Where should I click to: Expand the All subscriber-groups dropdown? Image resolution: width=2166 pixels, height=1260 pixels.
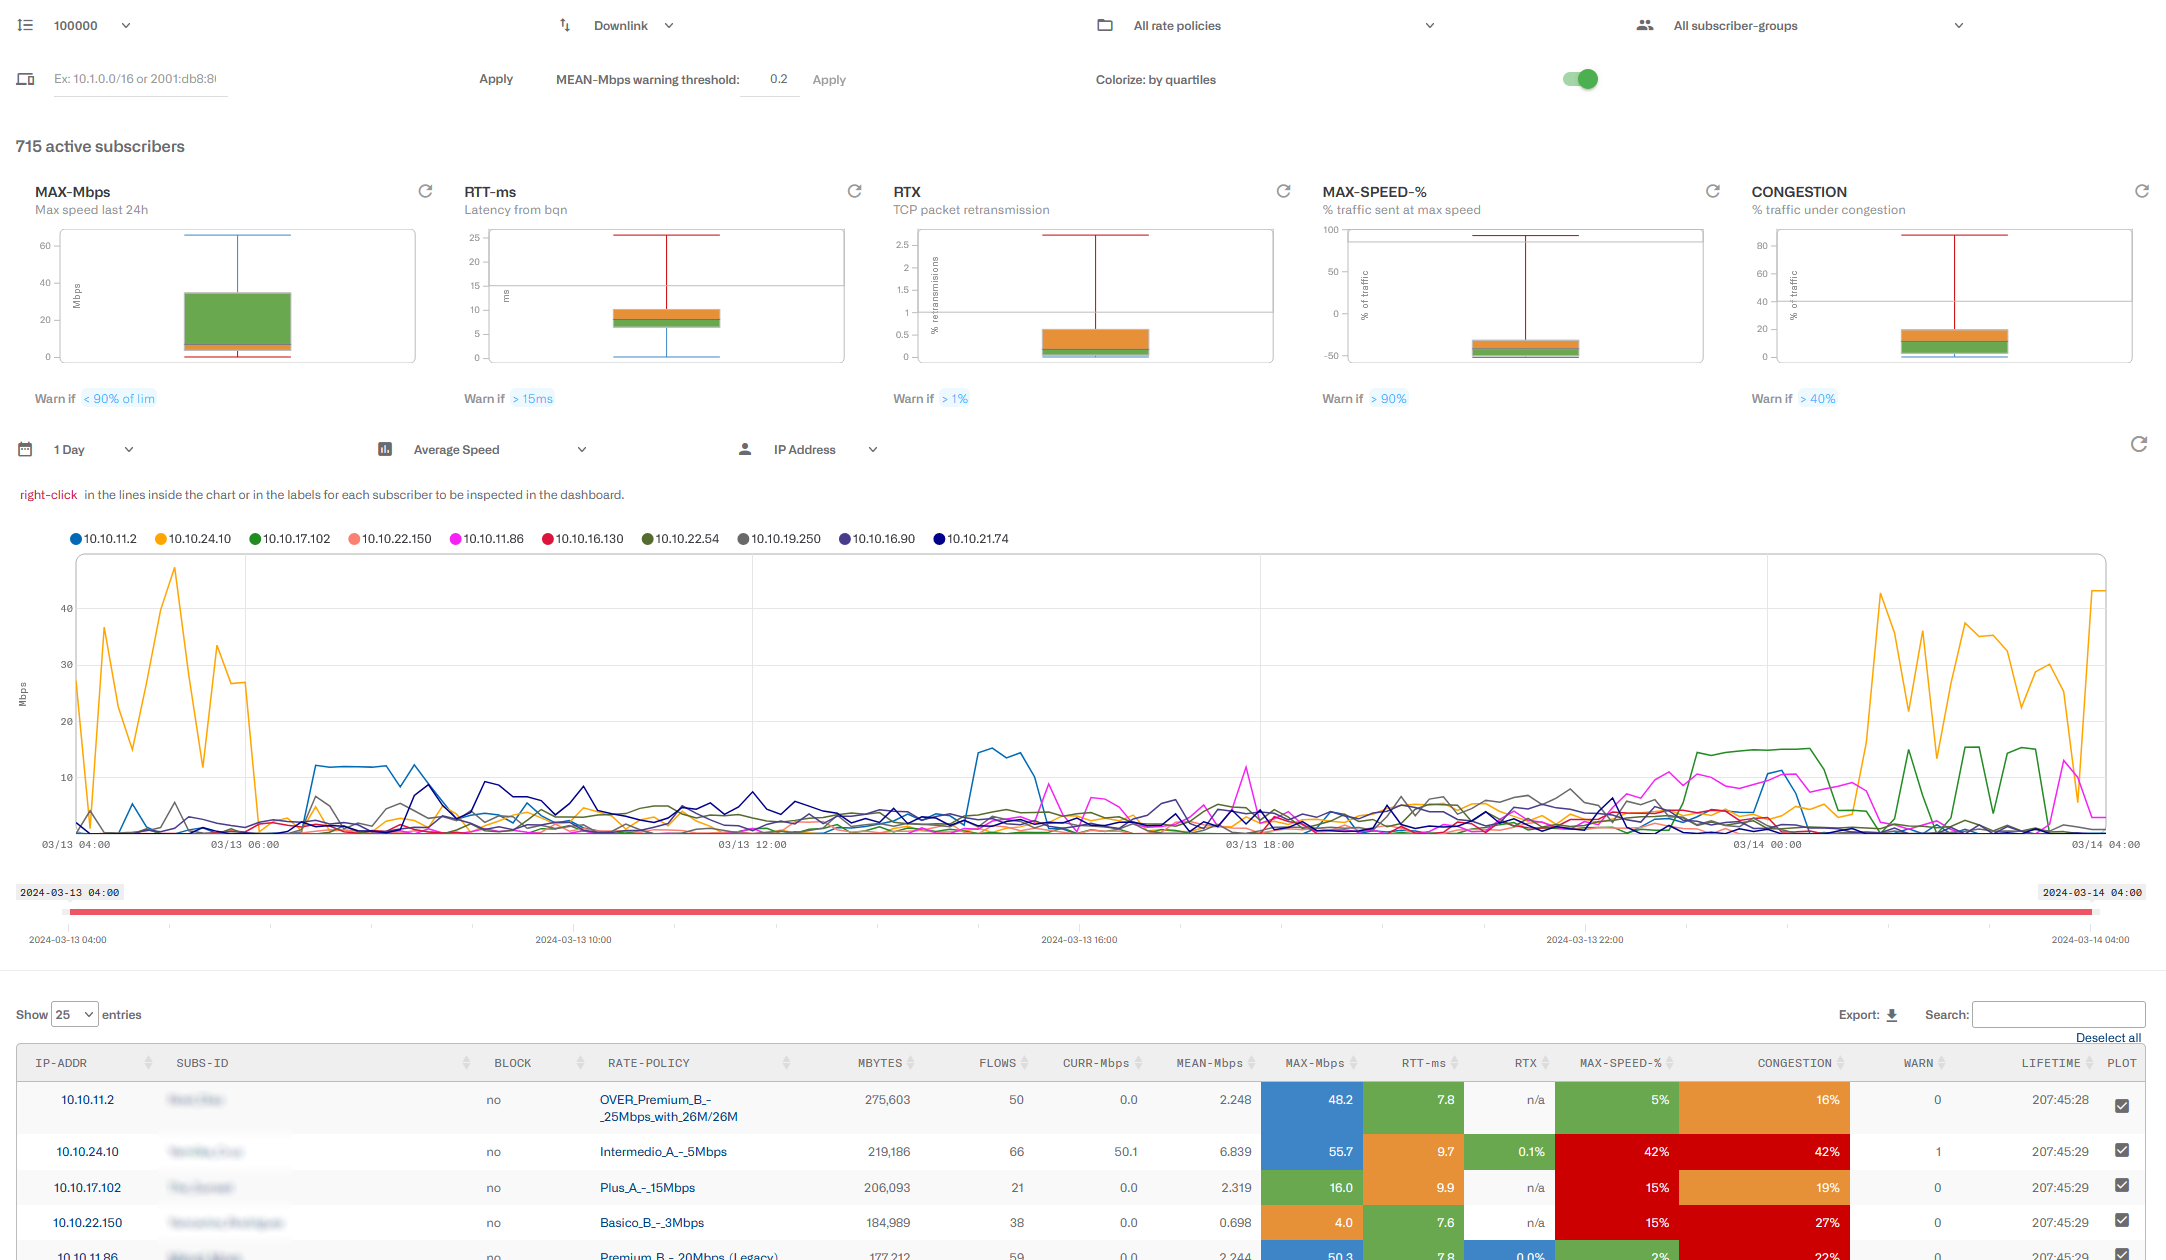1958,25
